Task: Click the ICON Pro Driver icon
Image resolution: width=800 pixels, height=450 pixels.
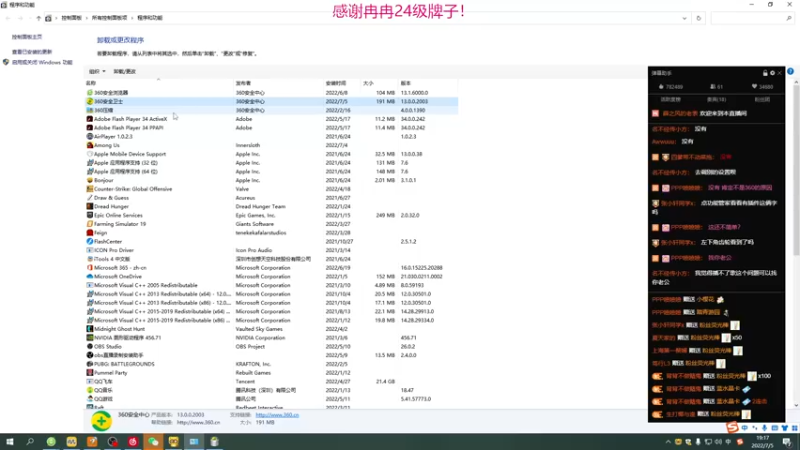Action: 90,250
